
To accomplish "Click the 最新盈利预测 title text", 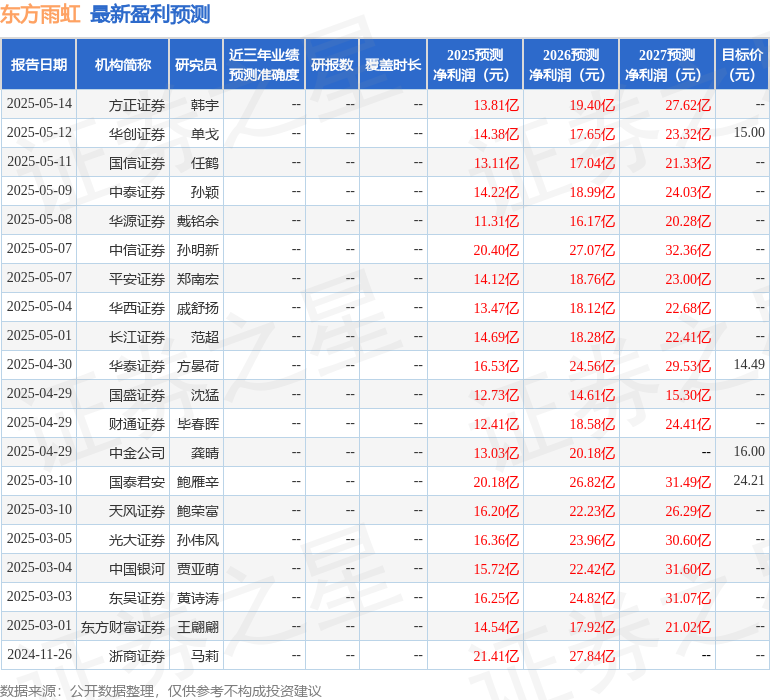I will (150, 14).
